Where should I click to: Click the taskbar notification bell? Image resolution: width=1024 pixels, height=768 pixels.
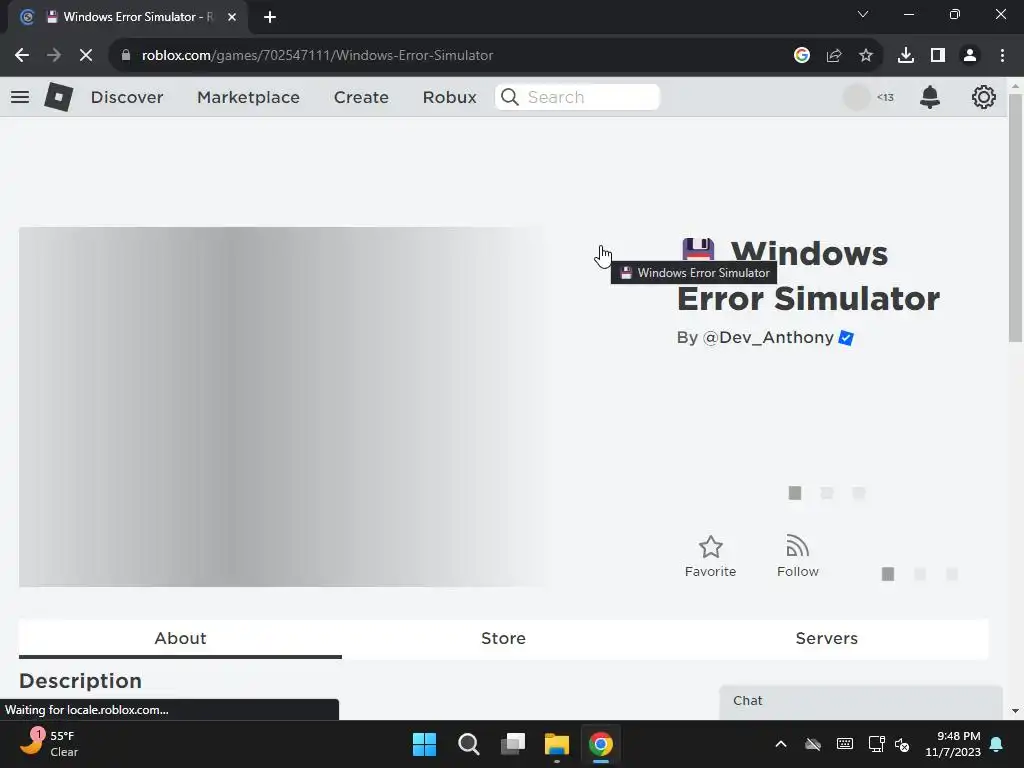[x=997, y=744]
